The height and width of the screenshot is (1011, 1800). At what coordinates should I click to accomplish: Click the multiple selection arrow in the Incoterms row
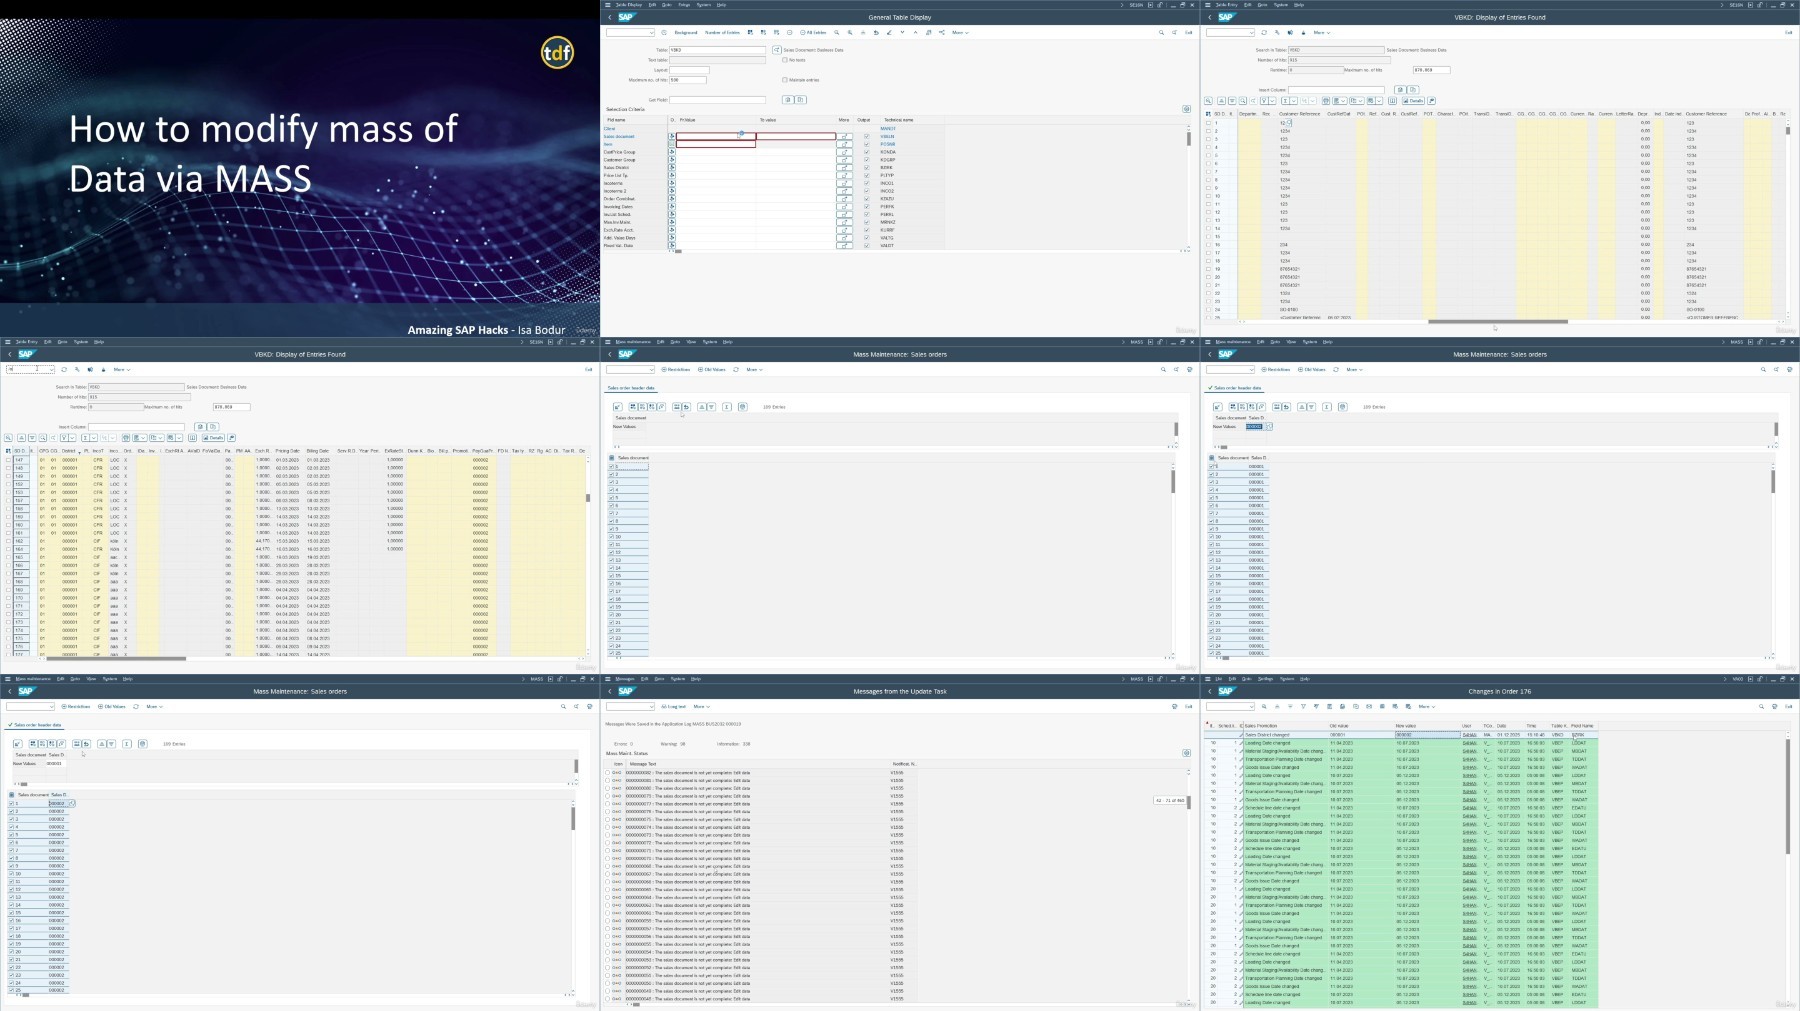[x=844, y=183]
